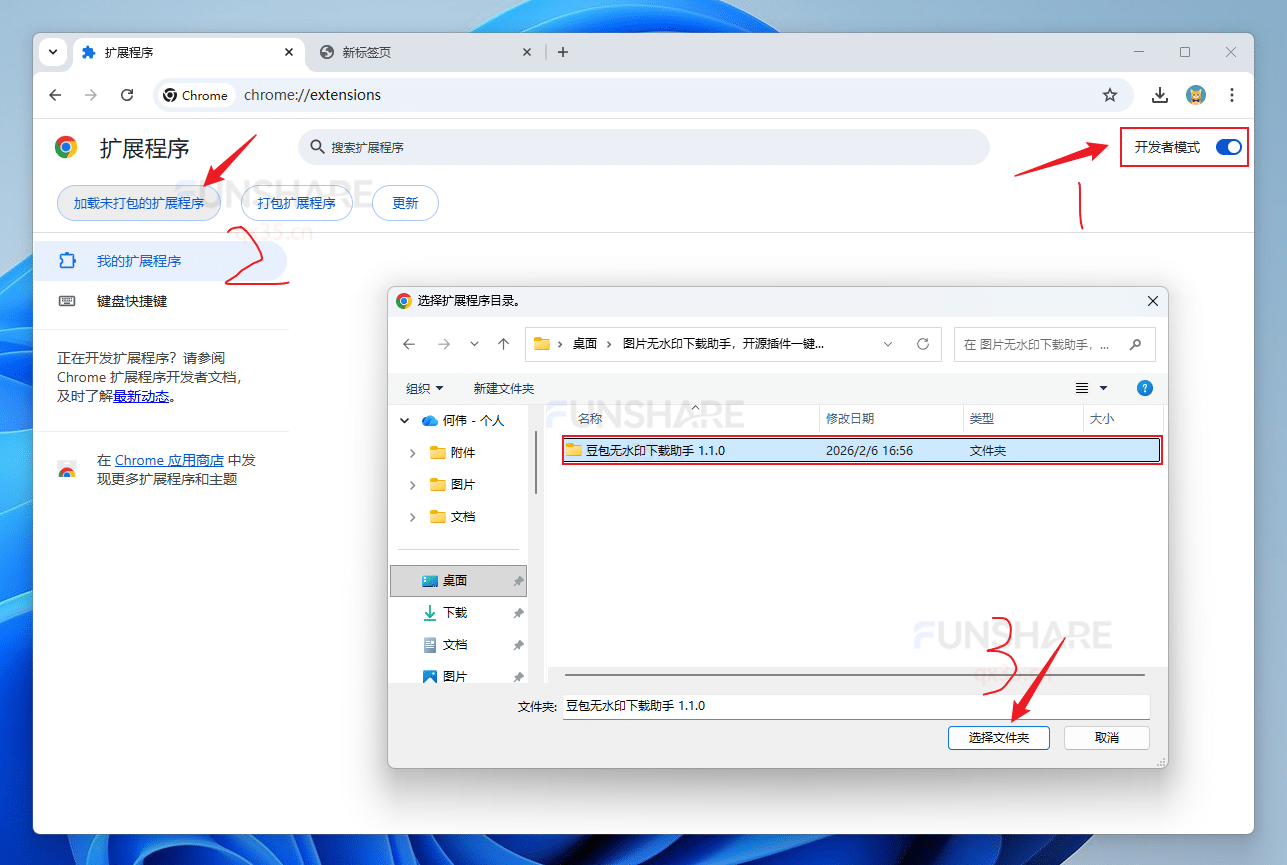Bookmark the page with the star icon
Screen dimensions: 1287x865
(x=1110, y=95)
